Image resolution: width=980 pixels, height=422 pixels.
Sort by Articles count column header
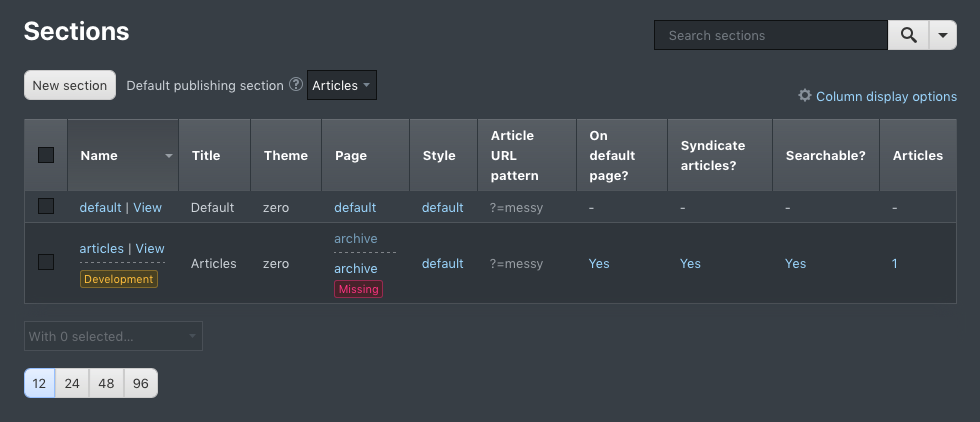pyautogui.click(x=918, y=155)
